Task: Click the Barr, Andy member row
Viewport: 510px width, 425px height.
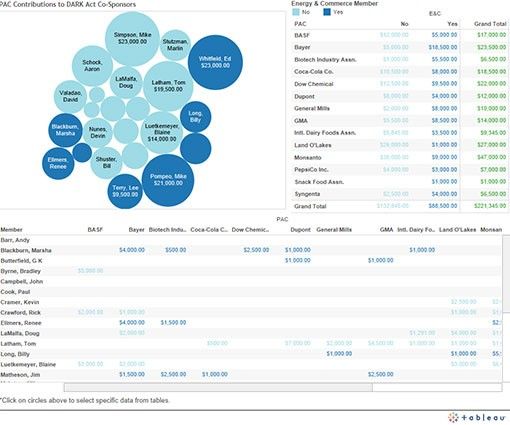Action: (251, 240)
